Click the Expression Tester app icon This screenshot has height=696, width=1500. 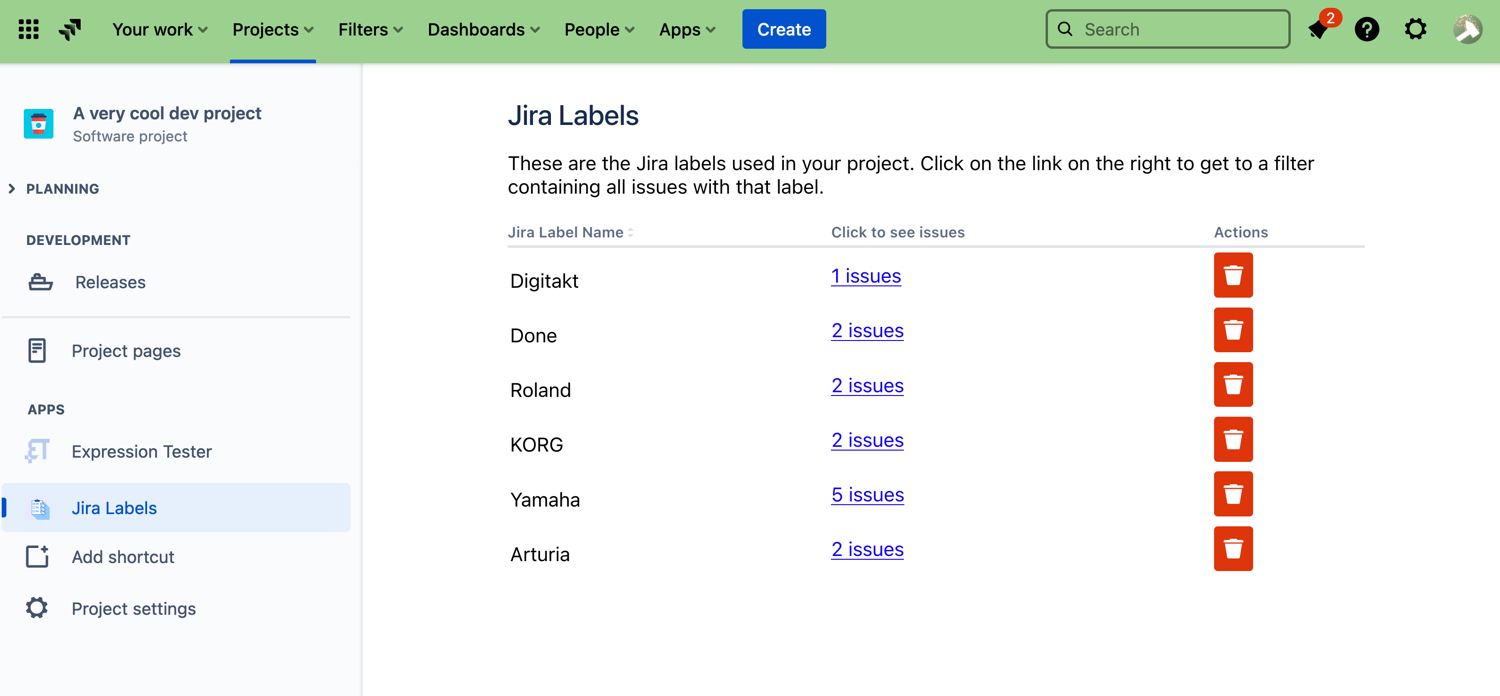[37, 451]
